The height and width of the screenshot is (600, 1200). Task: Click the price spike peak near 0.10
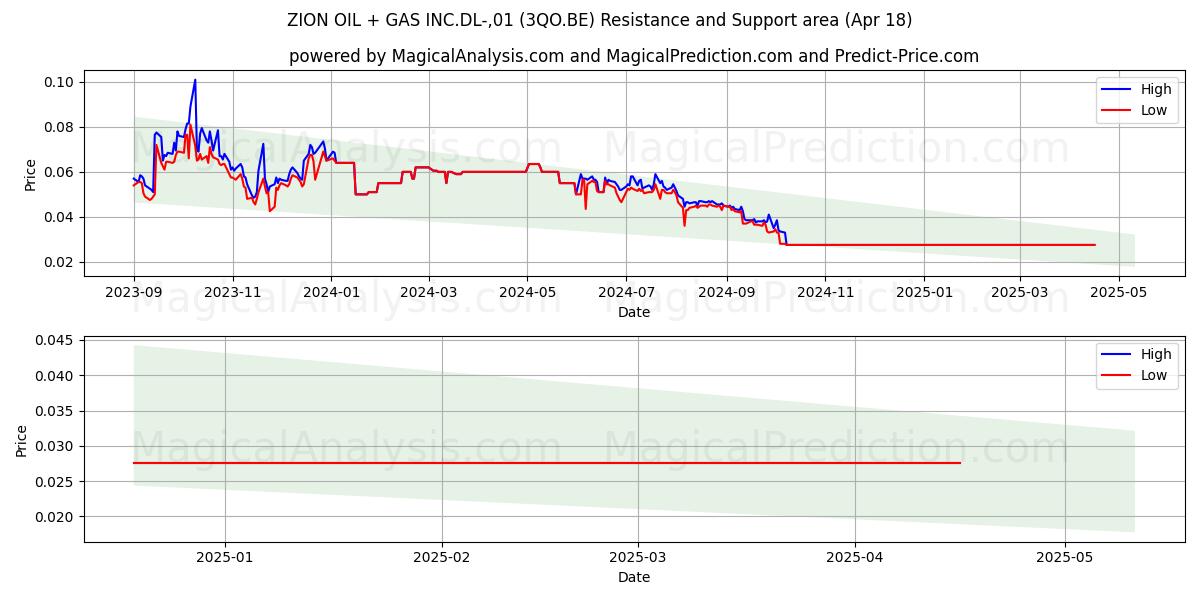point(195,80)
